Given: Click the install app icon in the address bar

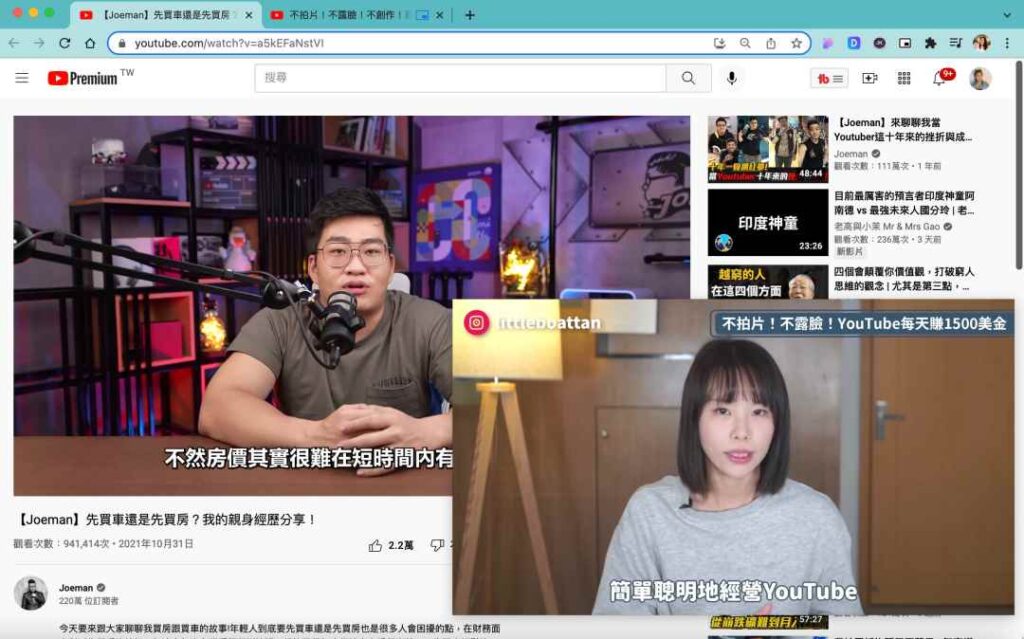Looking at the screenshot, I should 720,43.
